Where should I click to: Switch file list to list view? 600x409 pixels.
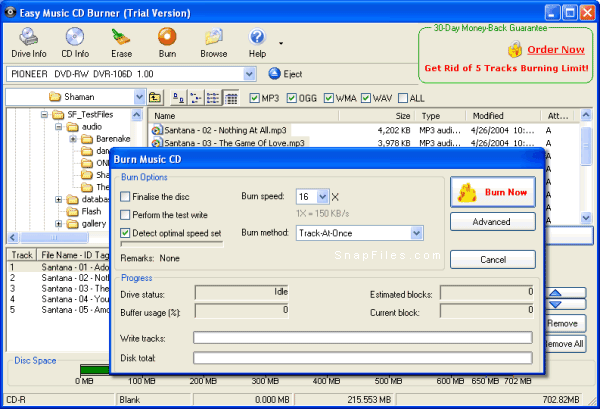click(x=213, y=98)
